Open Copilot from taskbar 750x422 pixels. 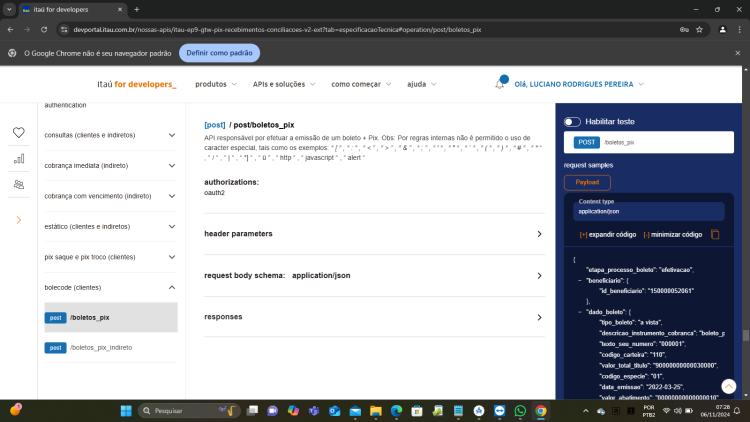click(293, 411)
